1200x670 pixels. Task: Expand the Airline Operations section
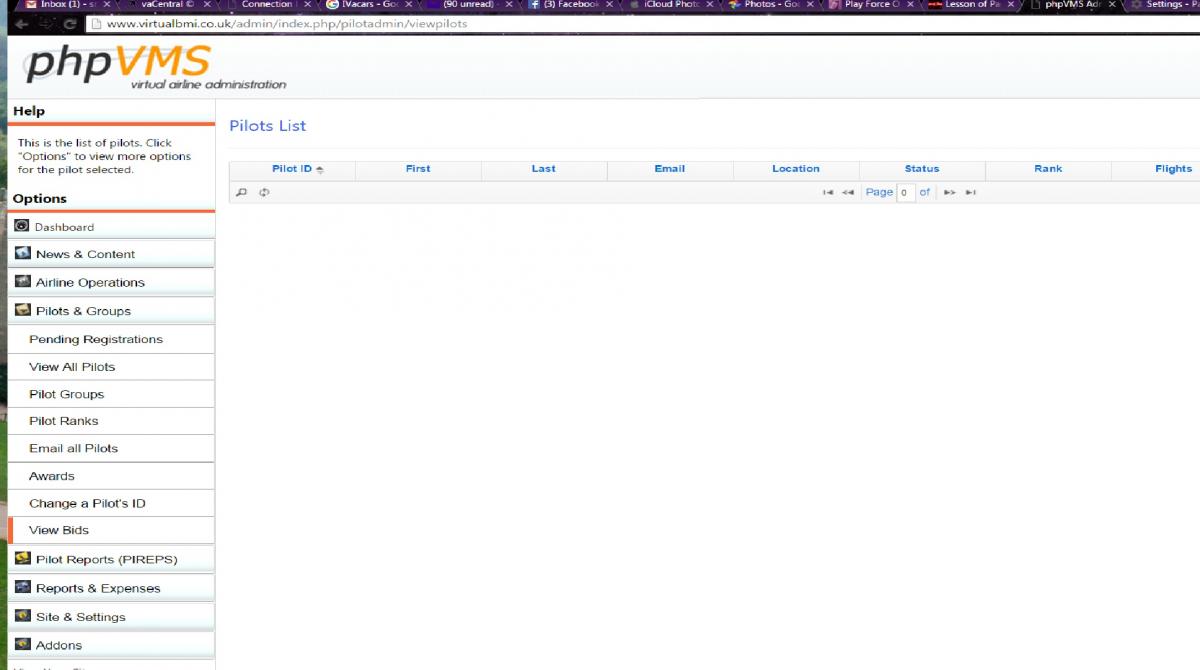(90, 283)
